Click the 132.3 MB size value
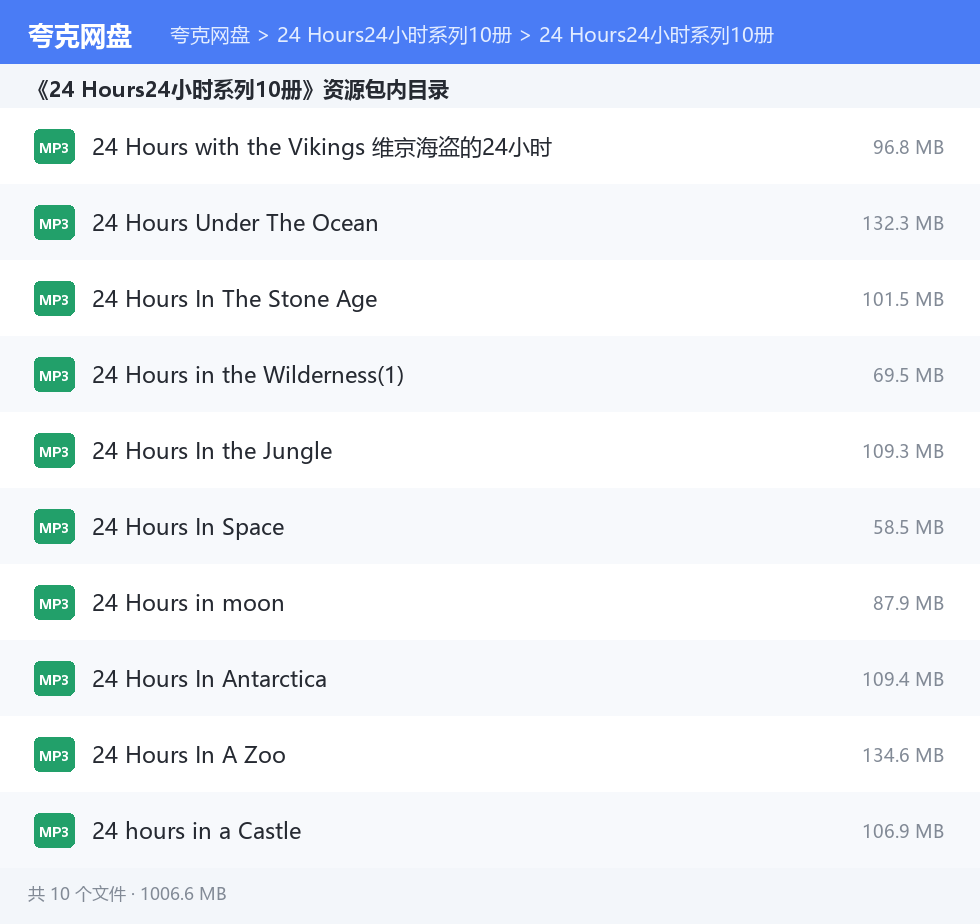The image size is (980, 924). click(x=903, y=223)
